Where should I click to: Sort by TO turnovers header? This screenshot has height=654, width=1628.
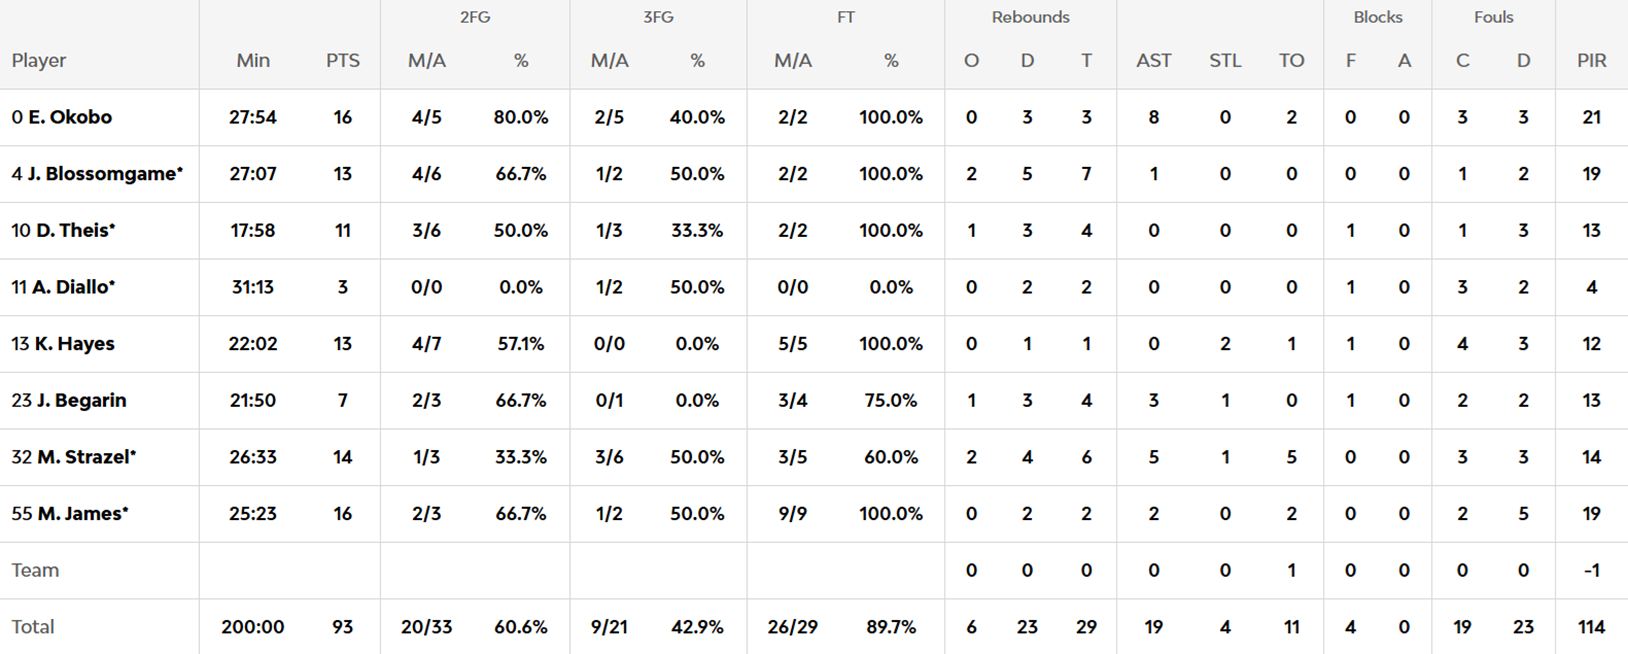1291,61
